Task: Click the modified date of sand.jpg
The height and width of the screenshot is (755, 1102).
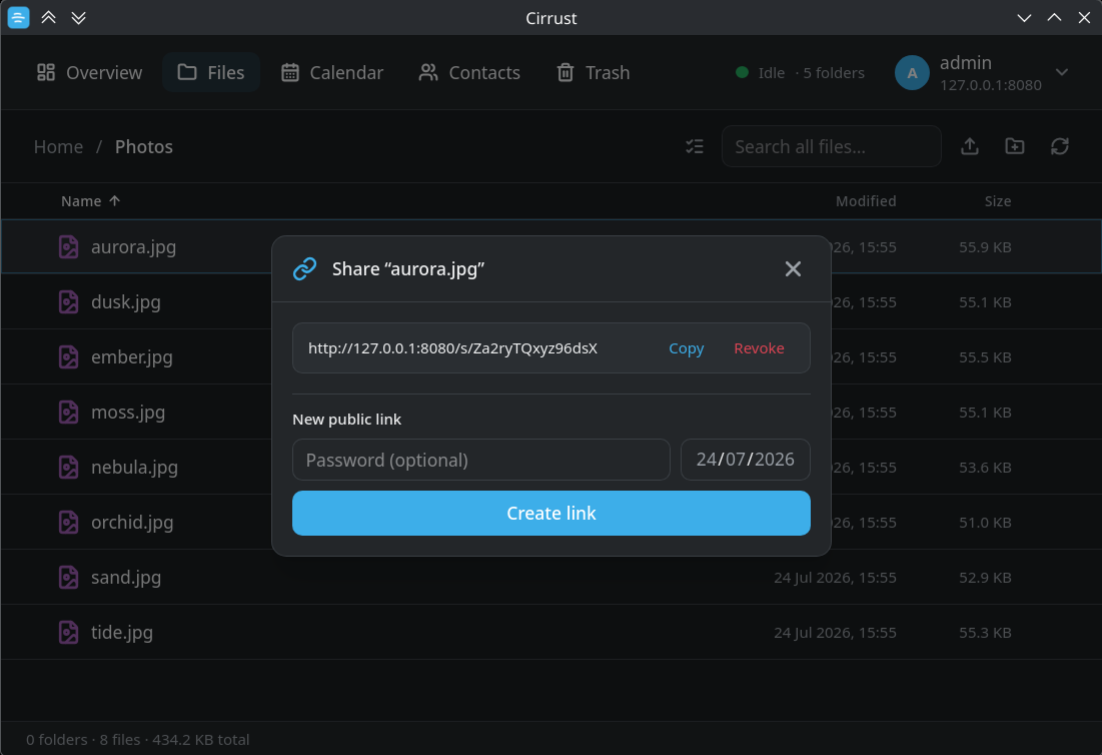Action: click(835, 577)
